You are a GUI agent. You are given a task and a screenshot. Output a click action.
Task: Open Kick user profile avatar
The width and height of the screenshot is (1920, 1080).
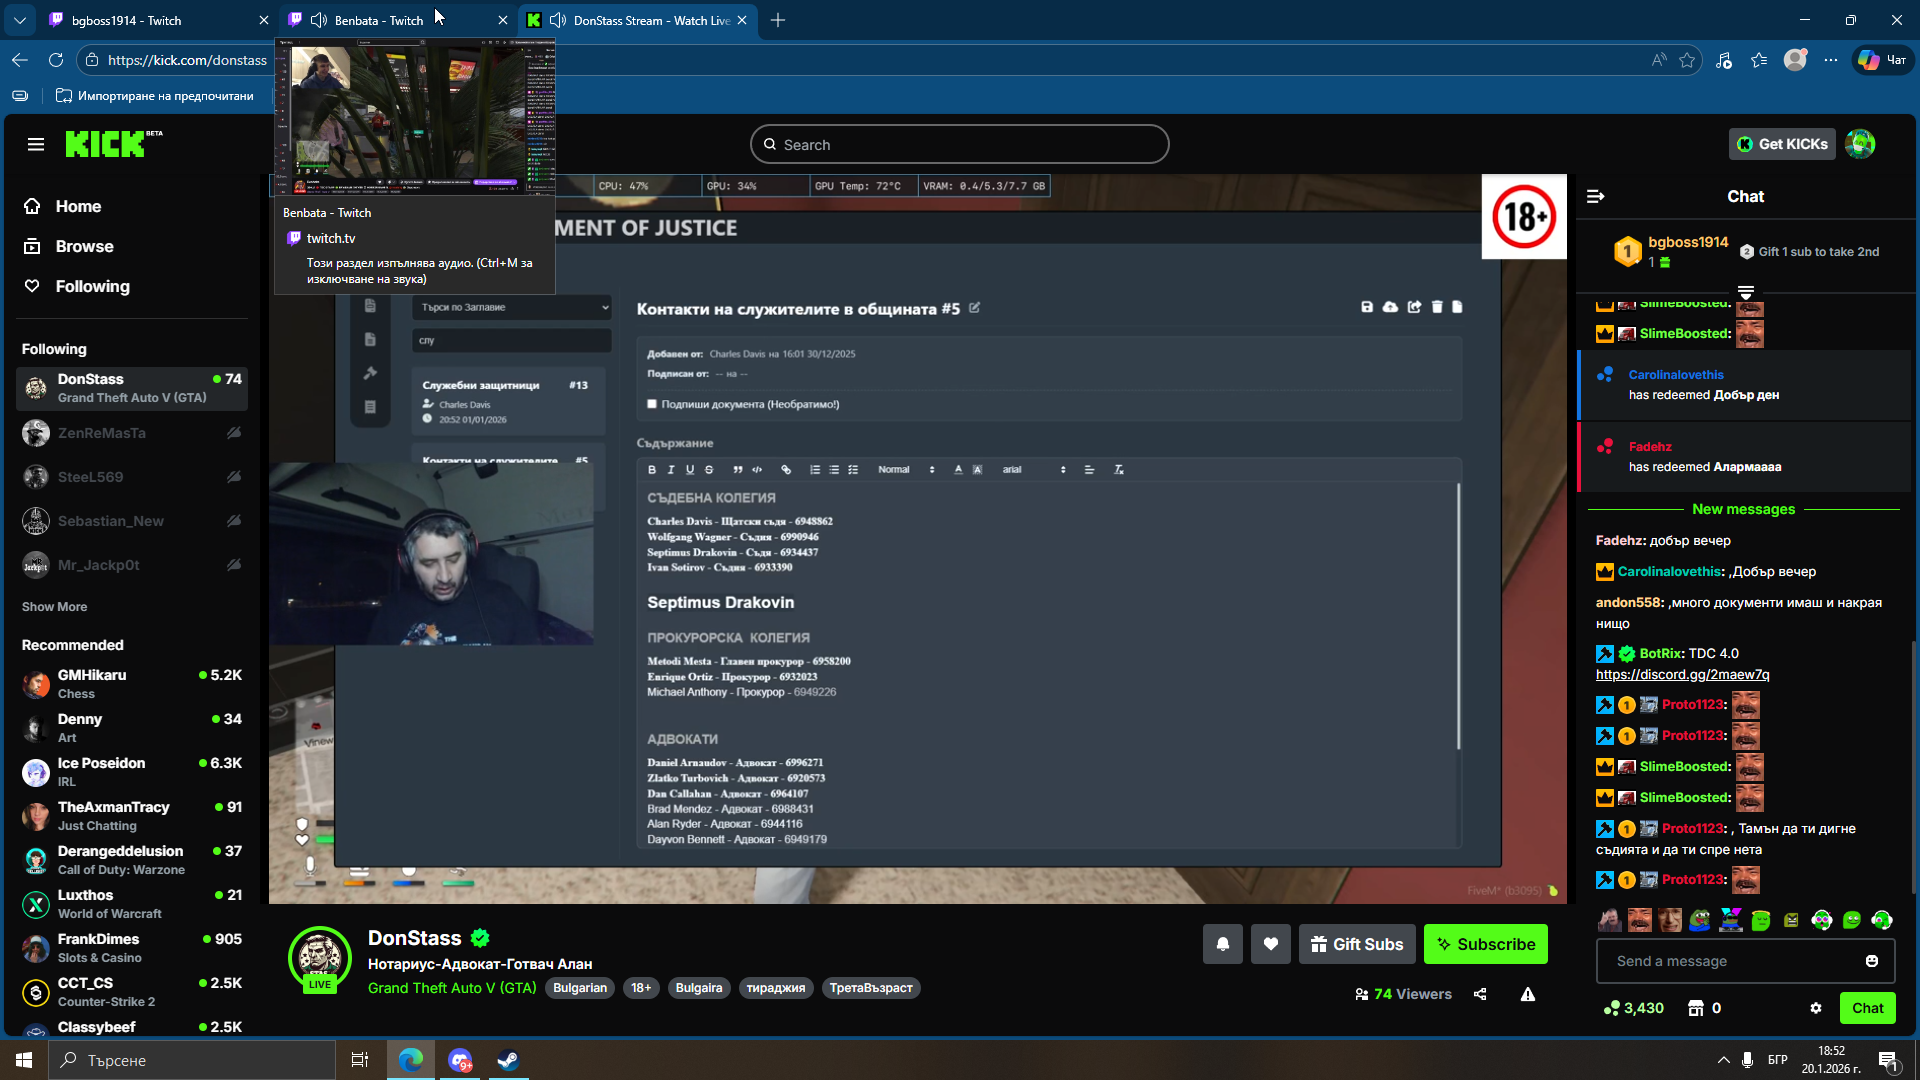pyautogui.click(x=1860, y=144)
